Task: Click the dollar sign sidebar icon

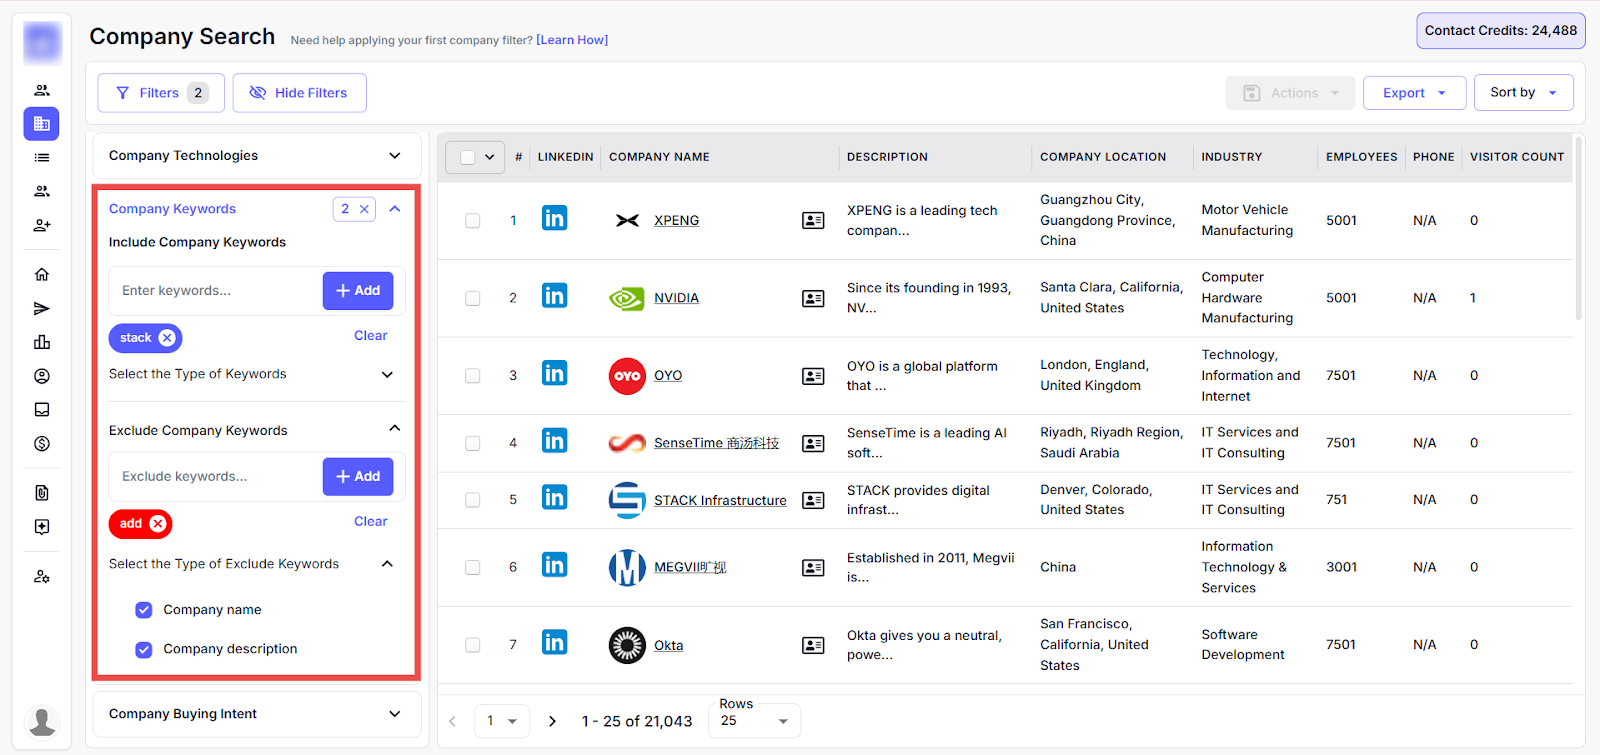Action: (42, 444)
